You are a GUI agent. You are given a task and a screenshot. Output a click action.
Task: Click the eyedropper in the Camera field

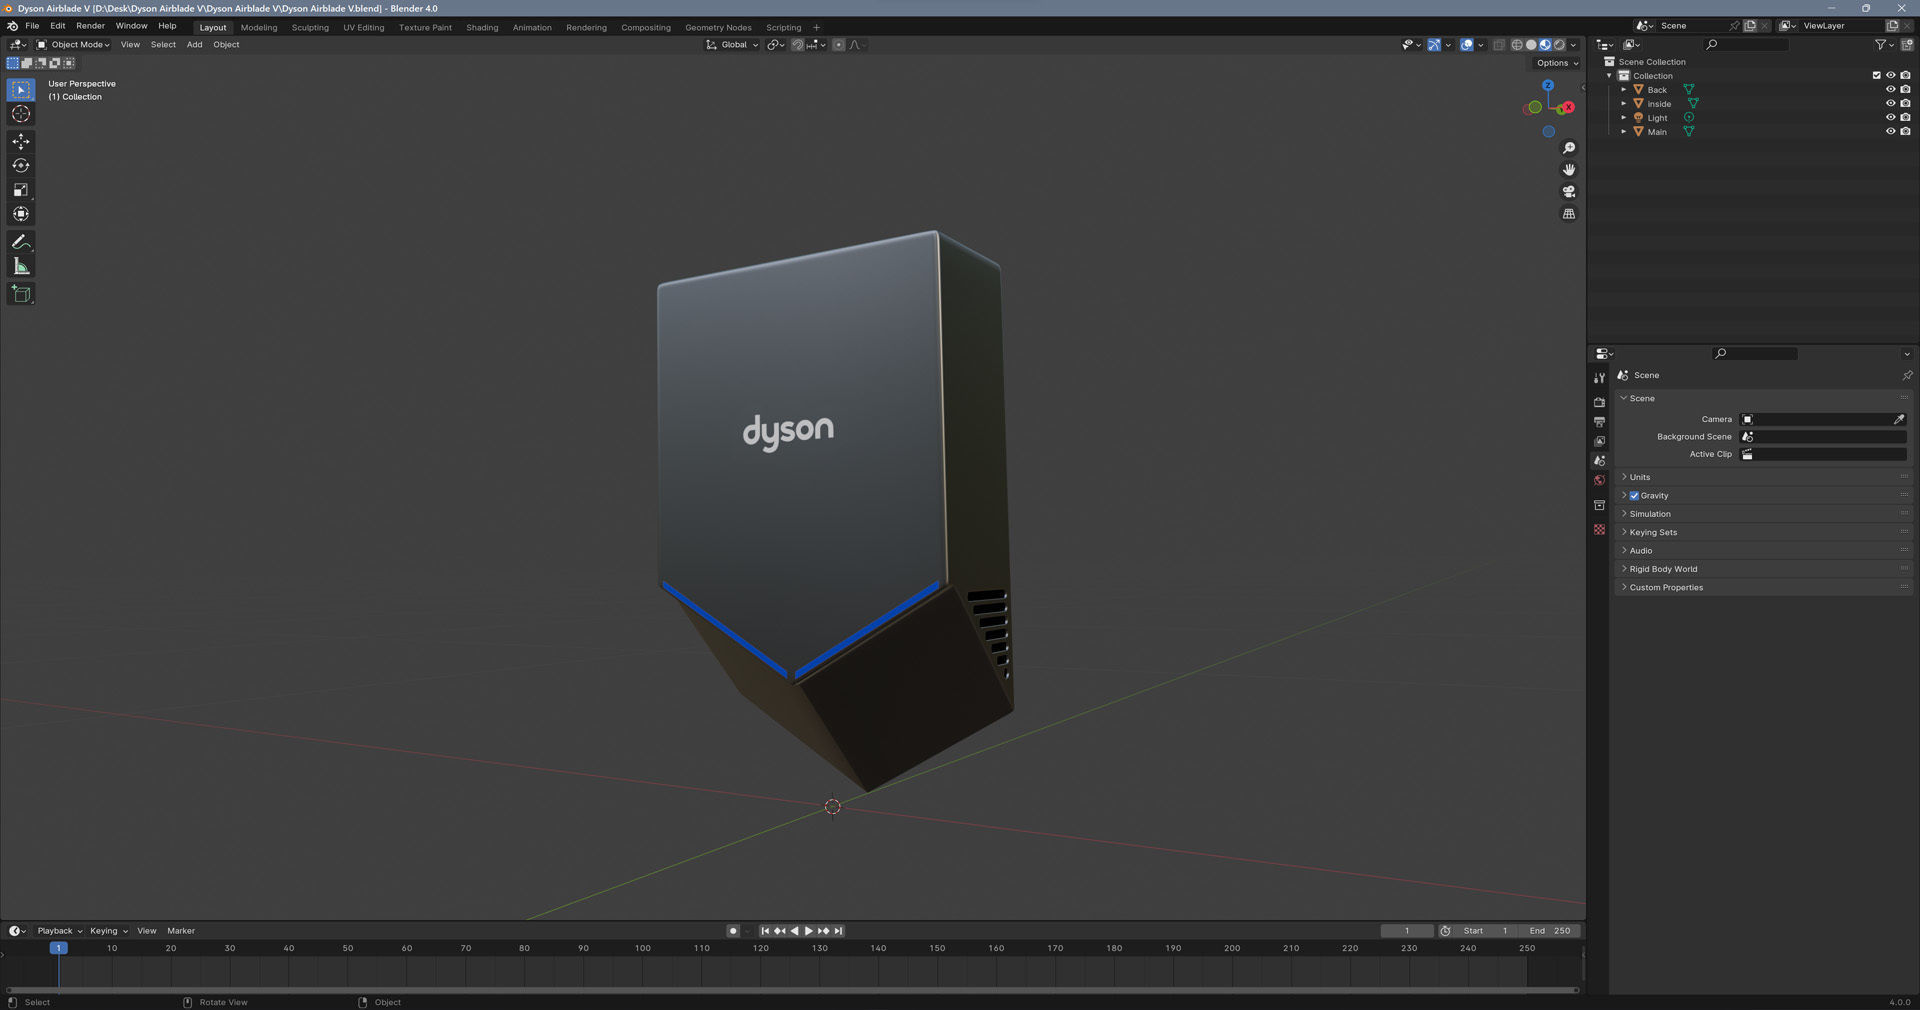pos(1899,419)
